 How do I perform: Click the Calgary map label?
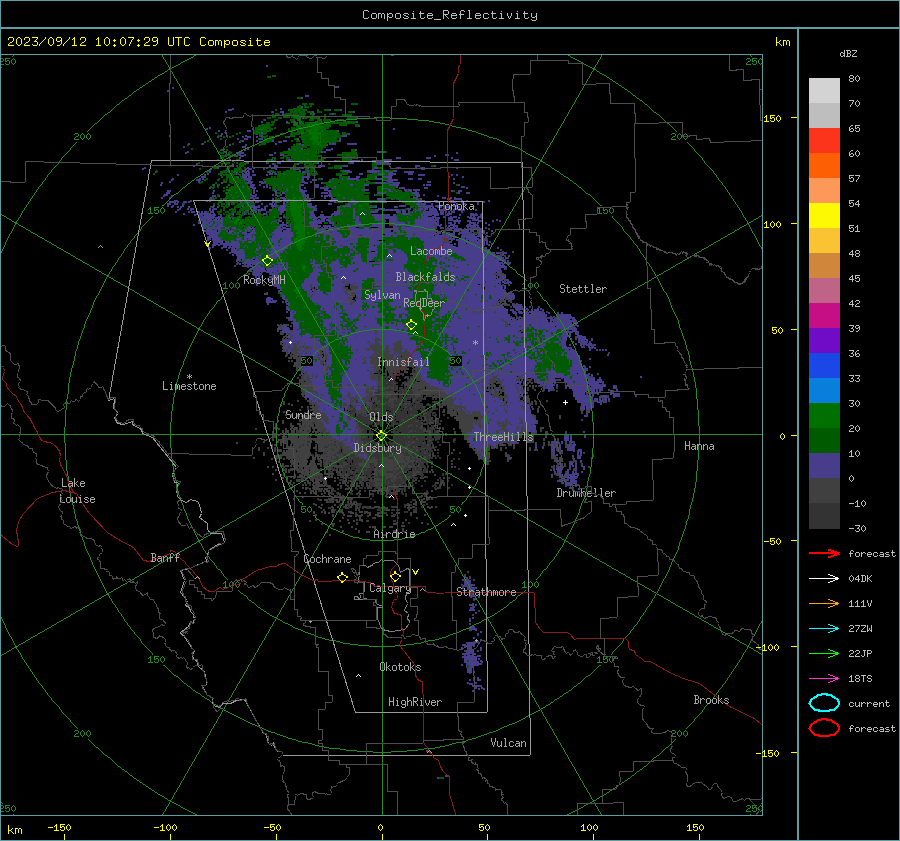tap(390, 588)
